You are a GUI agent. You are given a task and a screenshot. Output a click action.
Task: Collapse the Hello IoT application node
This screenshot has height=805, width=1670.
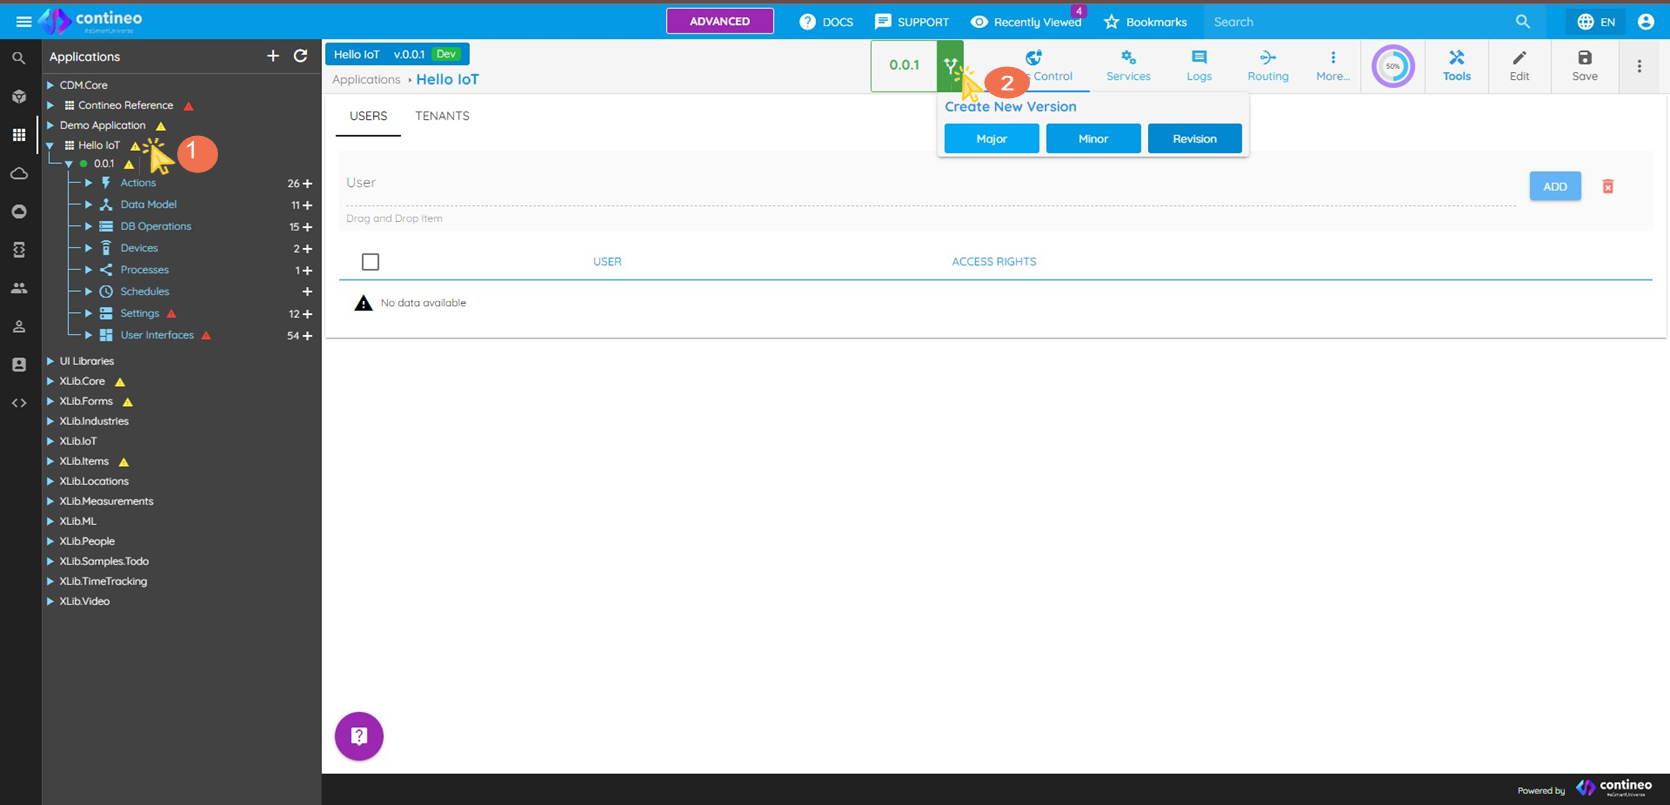click(x=50, y=146)
